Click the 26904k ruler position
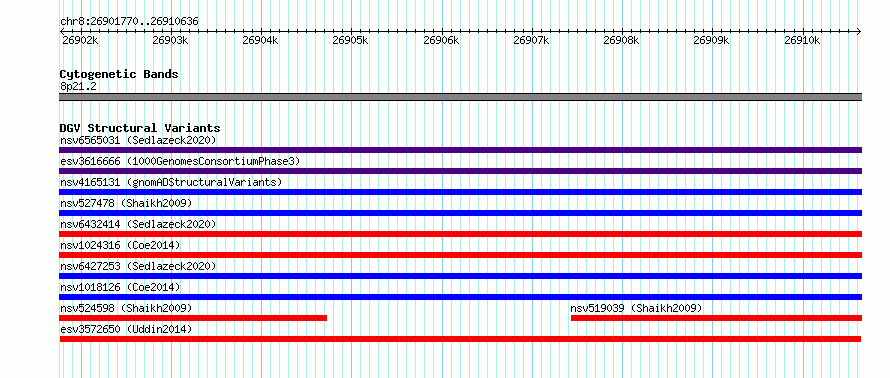The image size is (890, 378). [261, 41]
